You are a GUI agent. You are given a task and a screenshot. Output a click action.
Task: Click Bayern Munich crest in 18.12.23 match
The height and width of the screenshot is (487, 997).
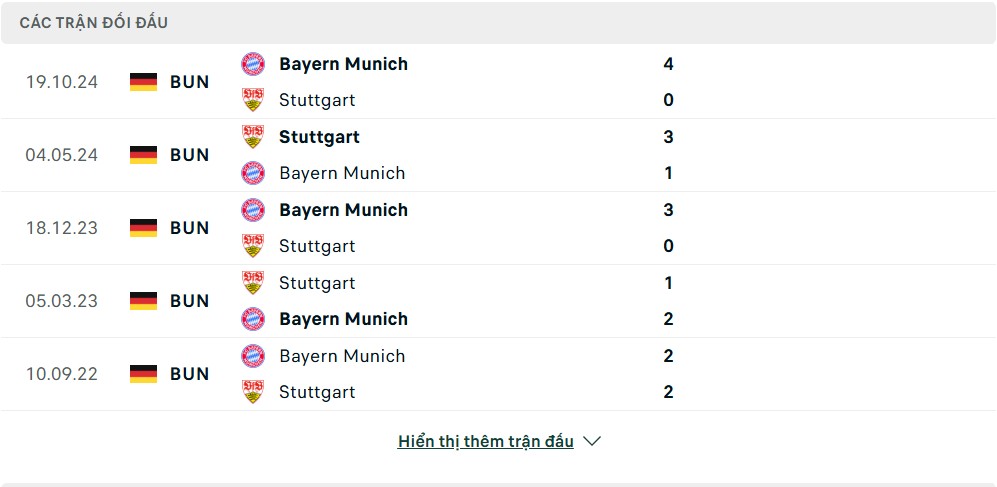253,210
